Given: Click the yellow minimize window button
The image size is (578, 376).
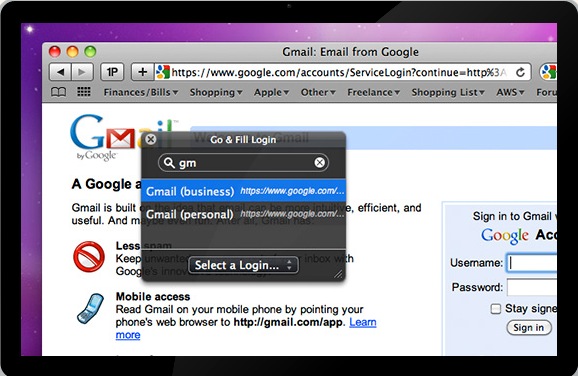Looking at the screenshot, I should [x=72, y=52].
